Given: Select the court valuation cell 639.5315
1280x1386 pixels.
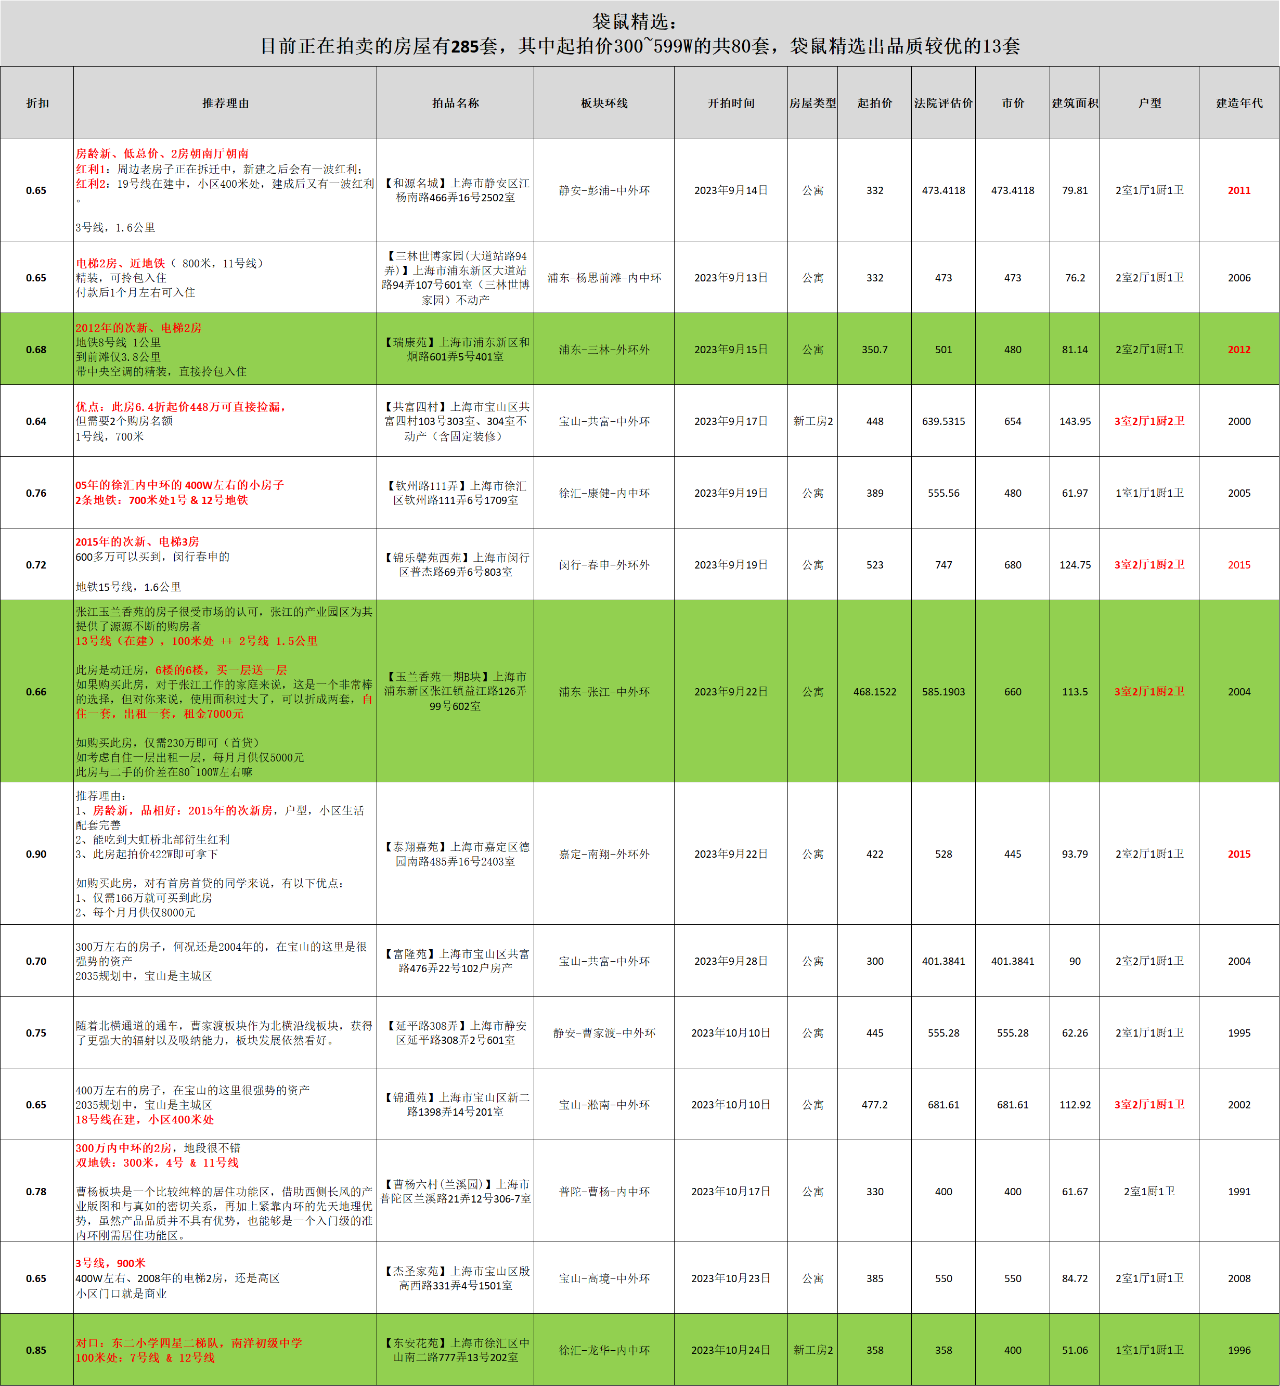Looking at the screenshot, I should point(943,422).
